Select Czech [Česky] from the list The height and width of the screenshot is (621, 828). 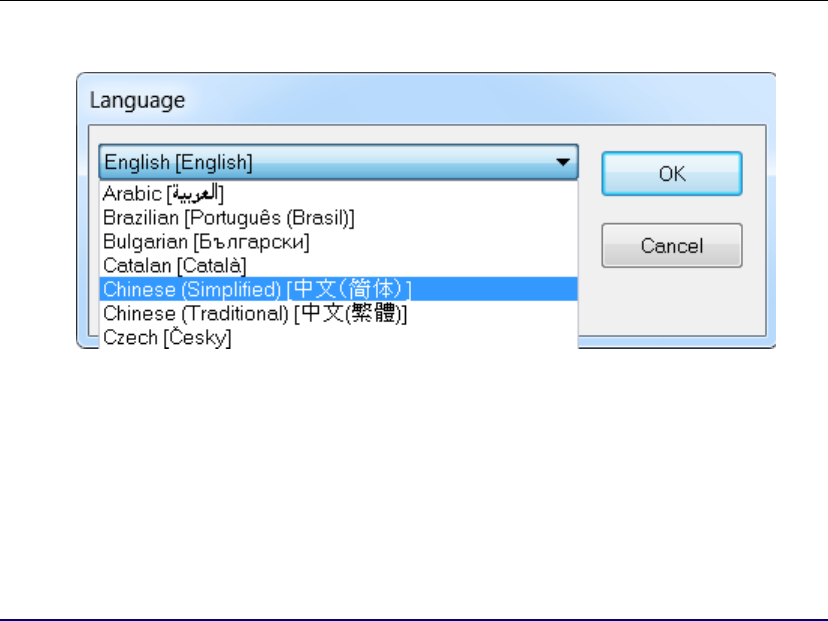(x=167, y=338)
